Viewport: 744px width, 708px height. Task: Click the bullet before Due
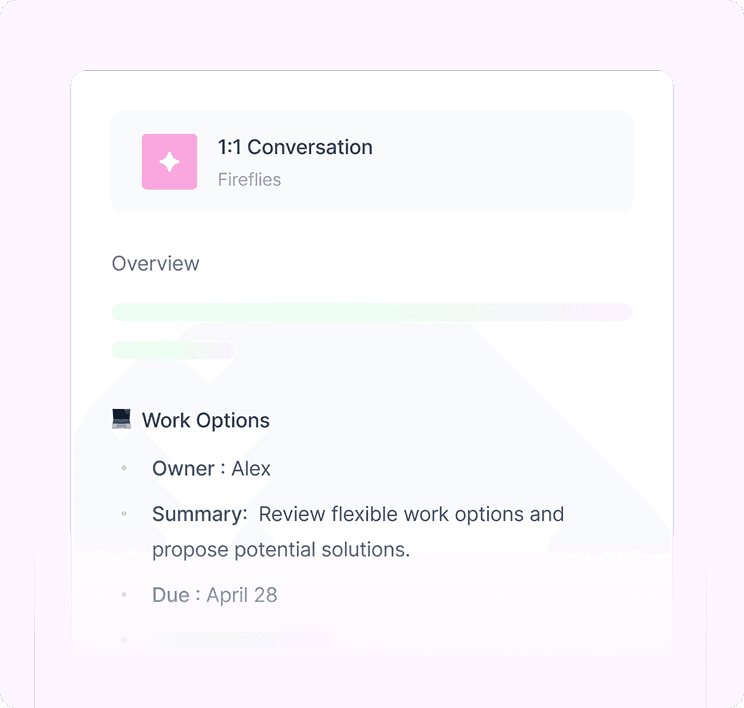[x=124, y=595]
